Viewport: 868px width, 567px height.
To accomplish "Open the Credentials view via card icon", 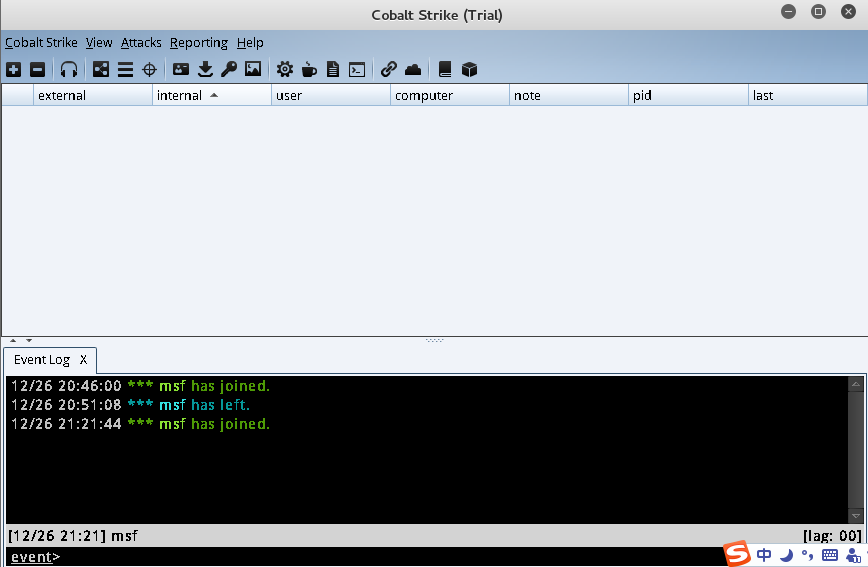I will click(x=181, y=69).
